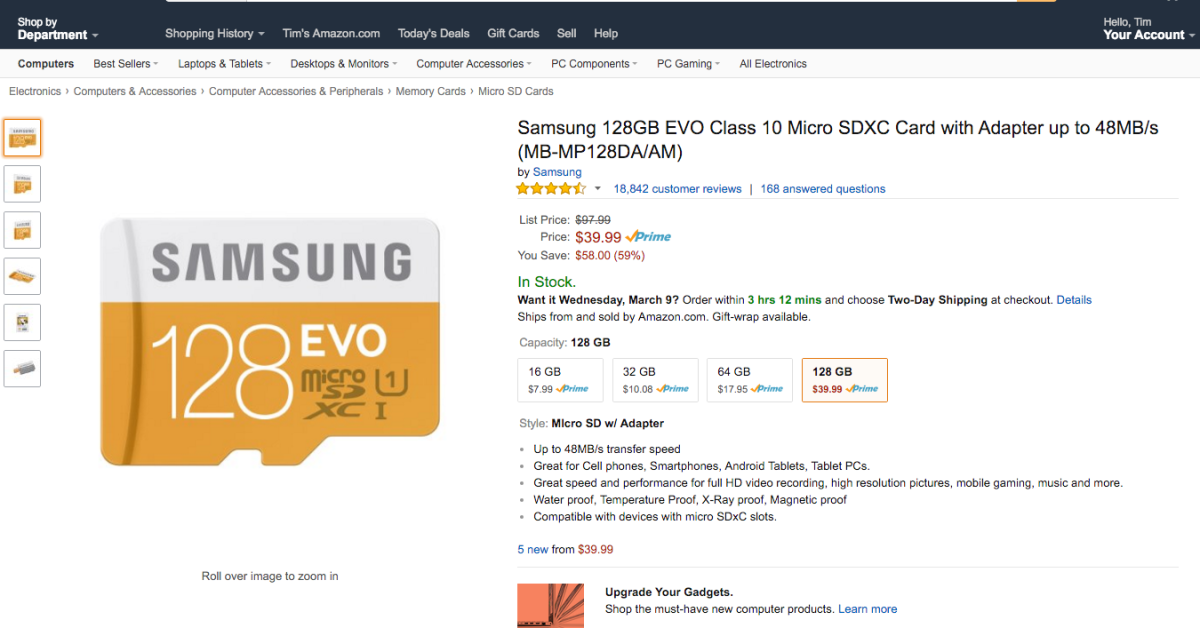Open the sixth thumbnail showing the SD adapter

22,368
